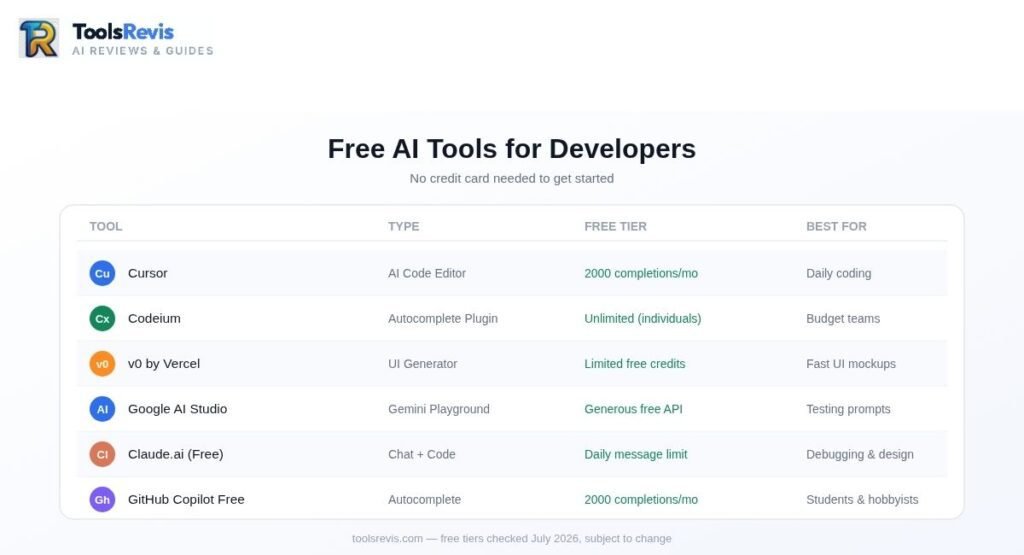Click the blue Cu icon for Cursor
1024x555 pixels.
click(x=103, y=274)
